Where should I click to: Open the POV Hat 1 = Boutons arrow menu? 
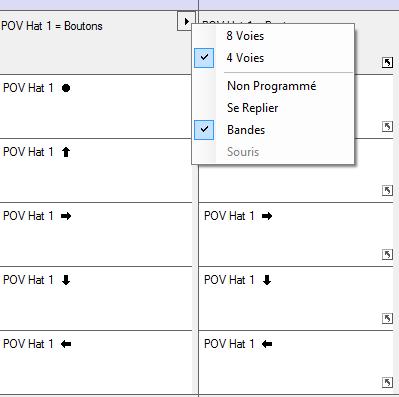186,22
